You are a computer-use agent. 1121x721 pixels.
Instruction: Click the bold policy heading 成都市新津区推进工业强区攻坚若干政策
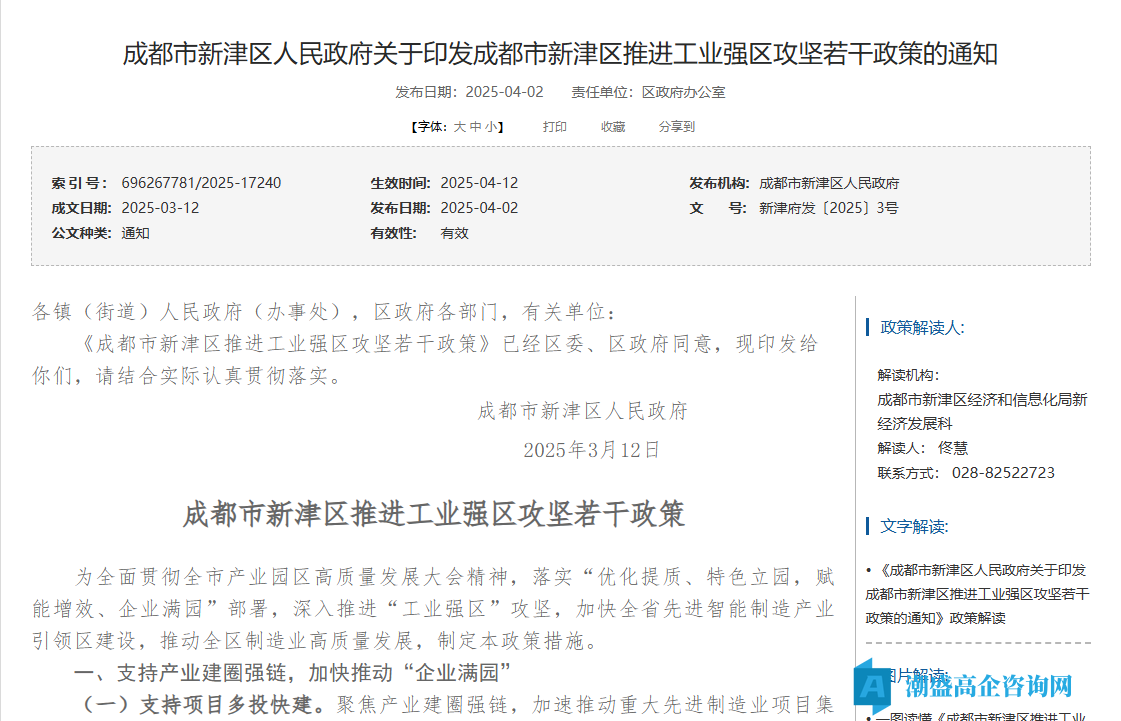(433, 514)
